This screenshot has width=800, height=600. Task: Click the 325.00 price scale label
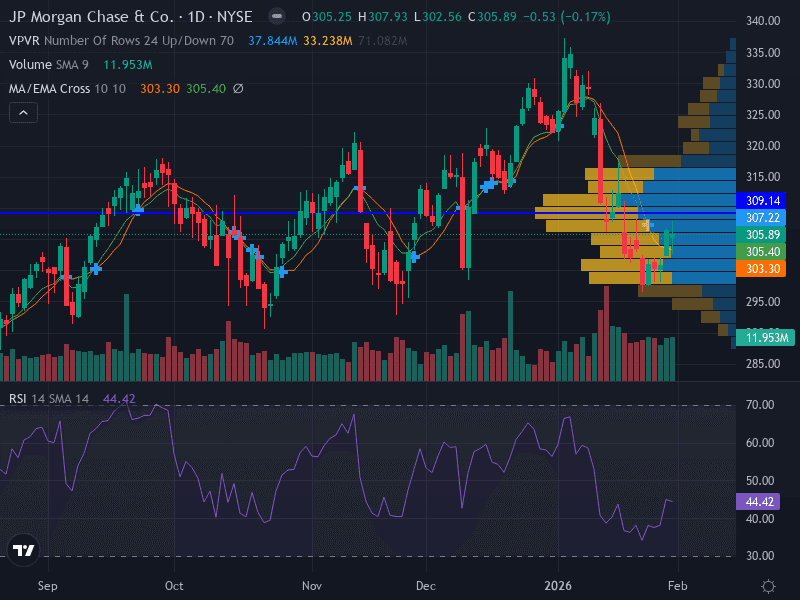point(763,115)
